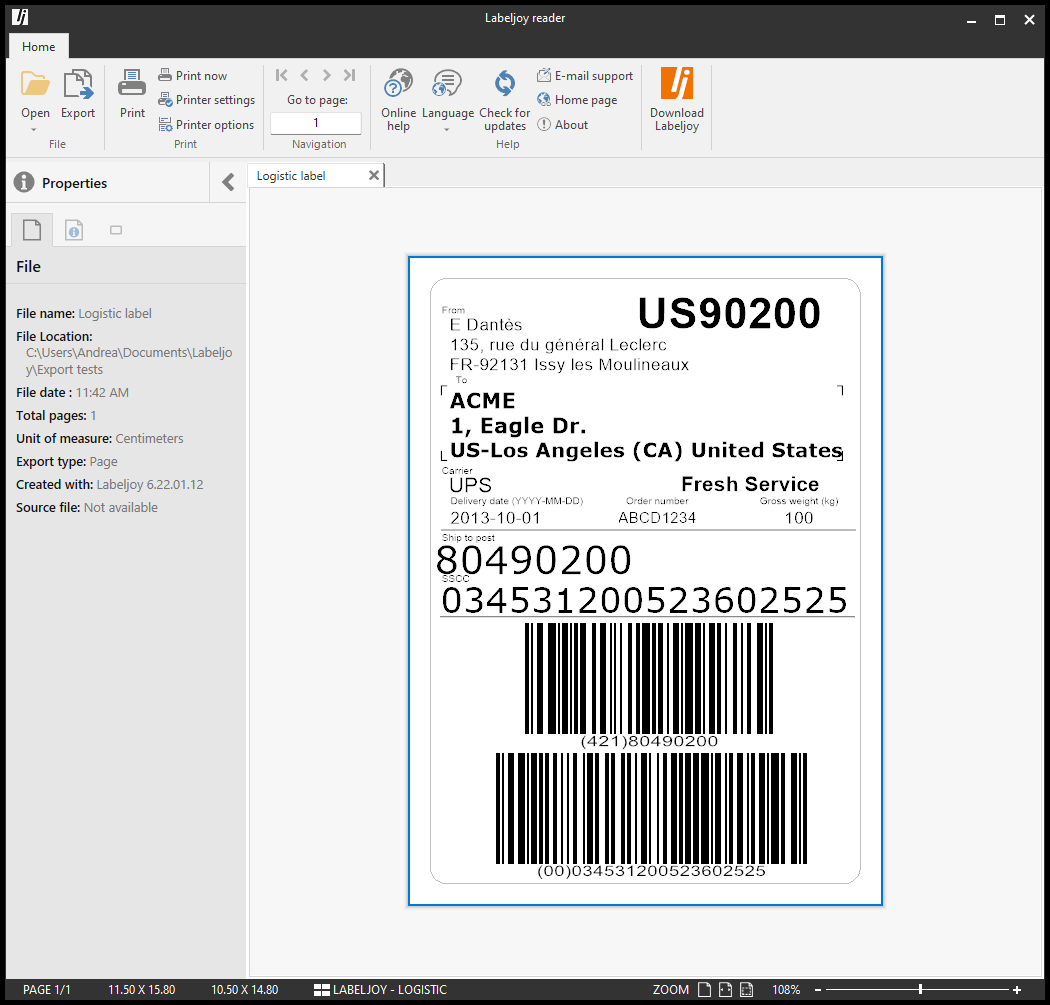
Task: Go to next page arrow
Action: (x=327, y=75)
